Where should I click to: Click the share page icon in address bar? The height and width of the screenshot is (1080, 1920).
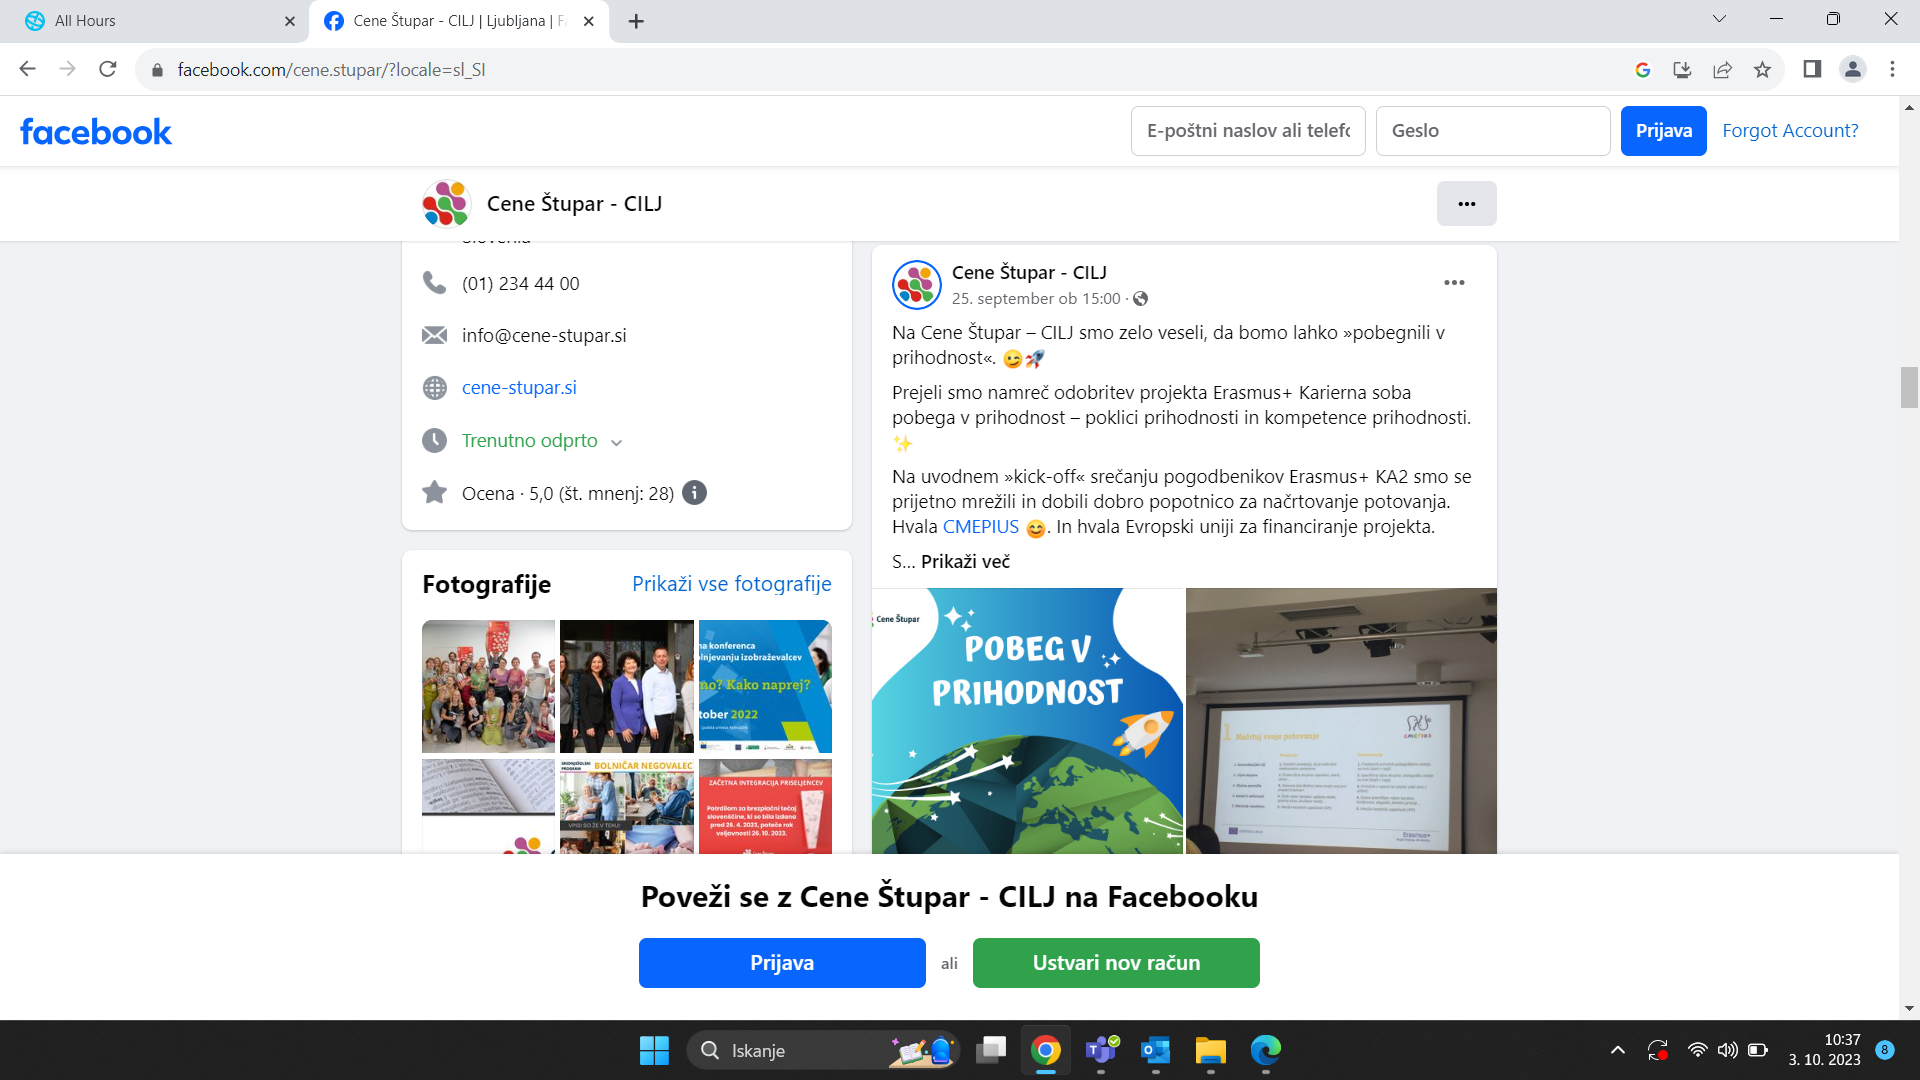point(1722,70)
